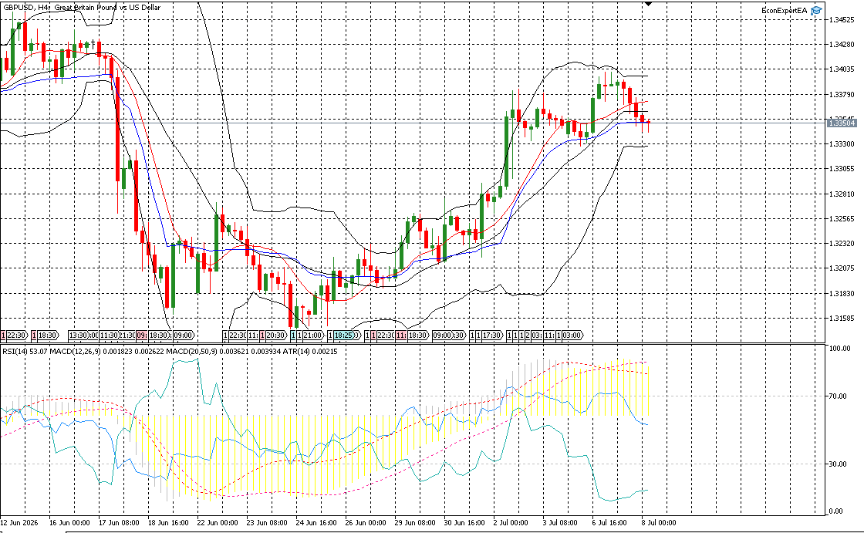Click the 30 Jun 16:00 time axis label
The height and width of the screenshot is (534, 864).
click(x=465, y=522)
